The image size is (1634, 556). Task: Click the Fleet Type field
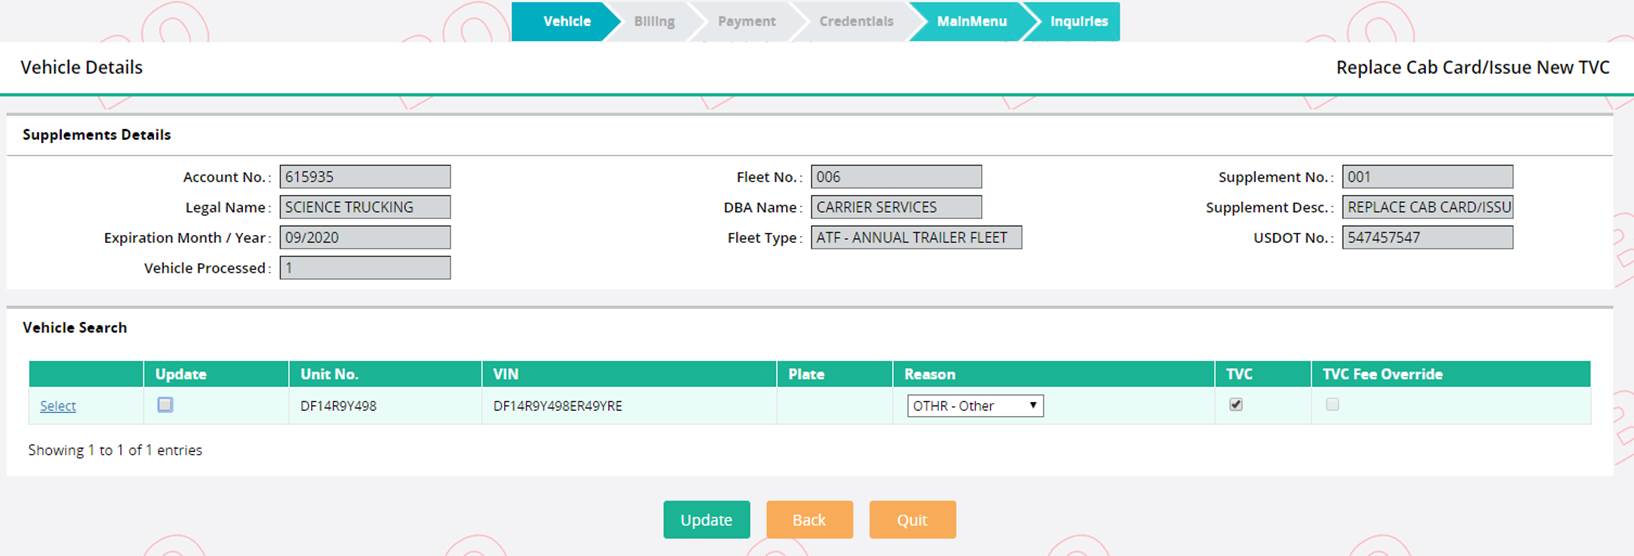tap(916, 238)
